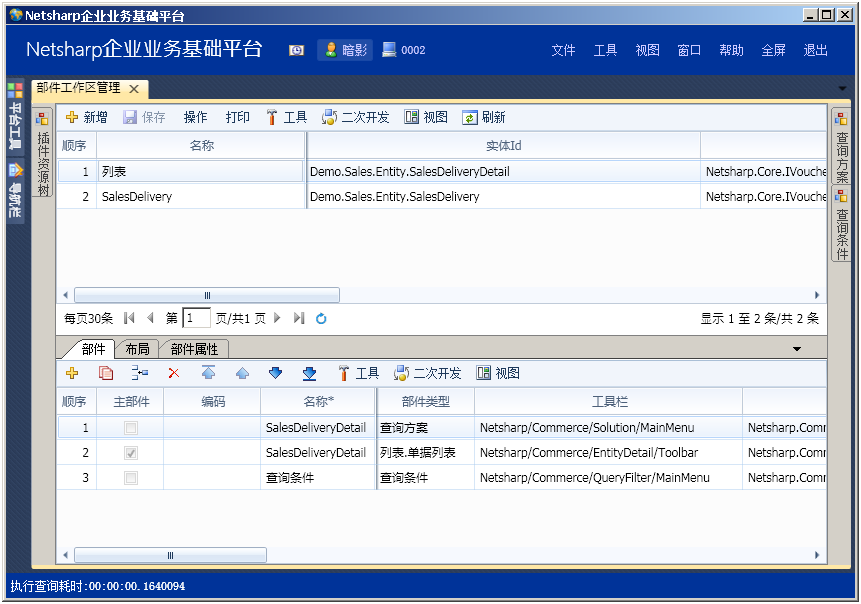The width and height of the screenshot is (861, 604).
Task: Go to first page in pager
Action: coord(130,318)
